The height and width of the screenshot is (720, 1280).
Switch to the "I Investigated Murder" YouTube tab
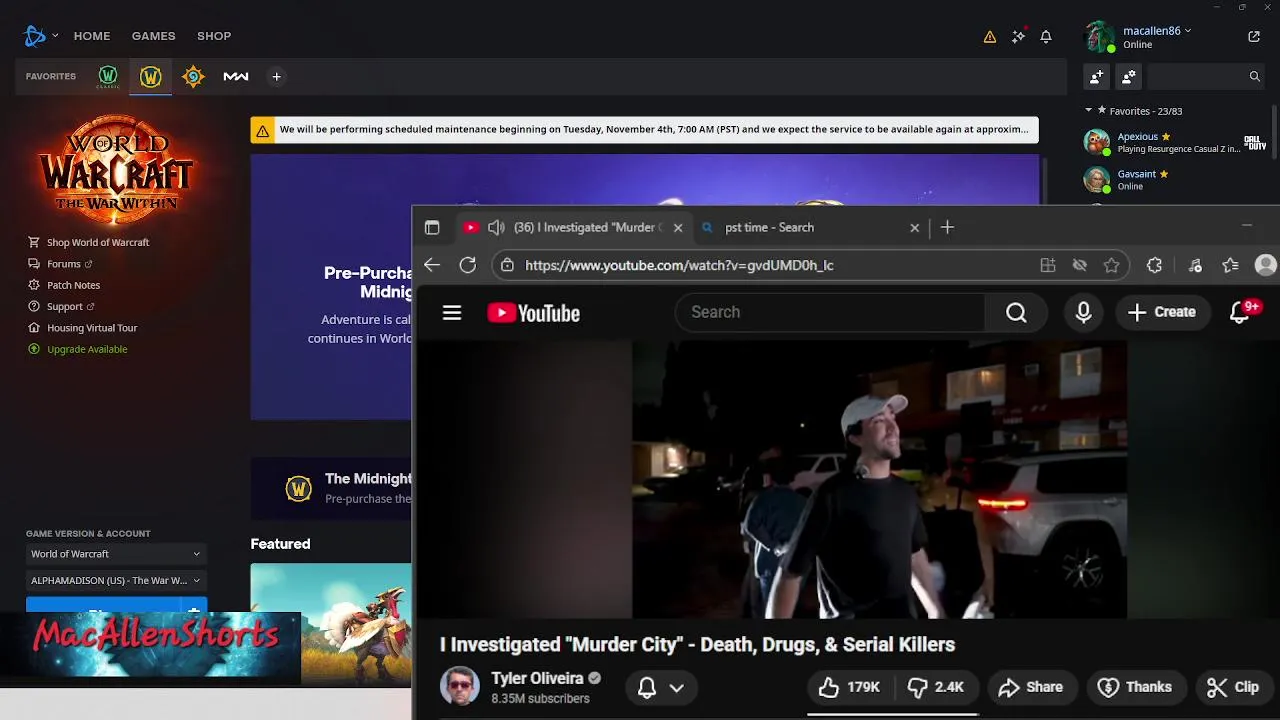pyautogui.click(x=574, y=228)
